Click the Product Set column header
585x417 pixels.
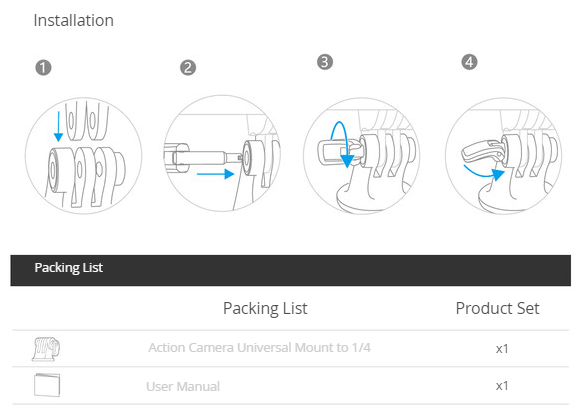(497, 308)
